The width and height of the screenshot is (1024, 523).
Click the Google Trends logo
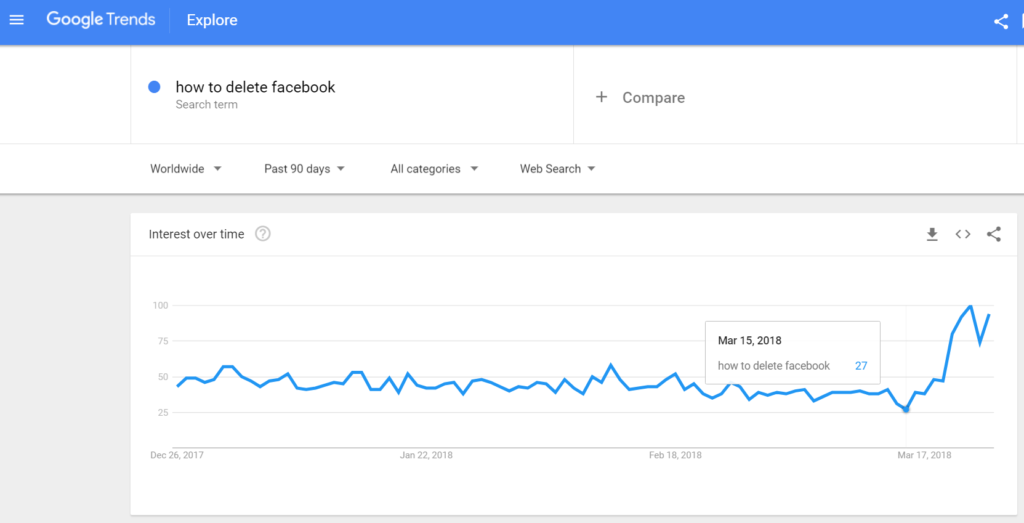click(x=99, y=20)
